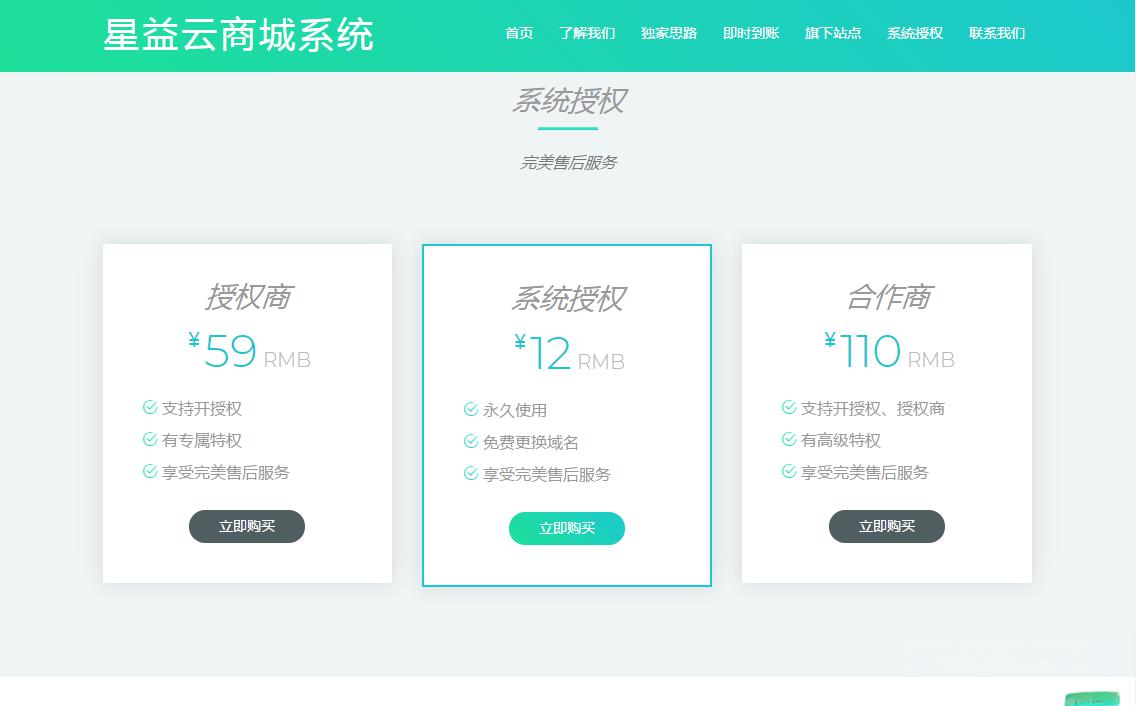1136x706 pixels.
Task: Click the check icon beside 支持开授权、授权商
Action: [x=789, y=407]
